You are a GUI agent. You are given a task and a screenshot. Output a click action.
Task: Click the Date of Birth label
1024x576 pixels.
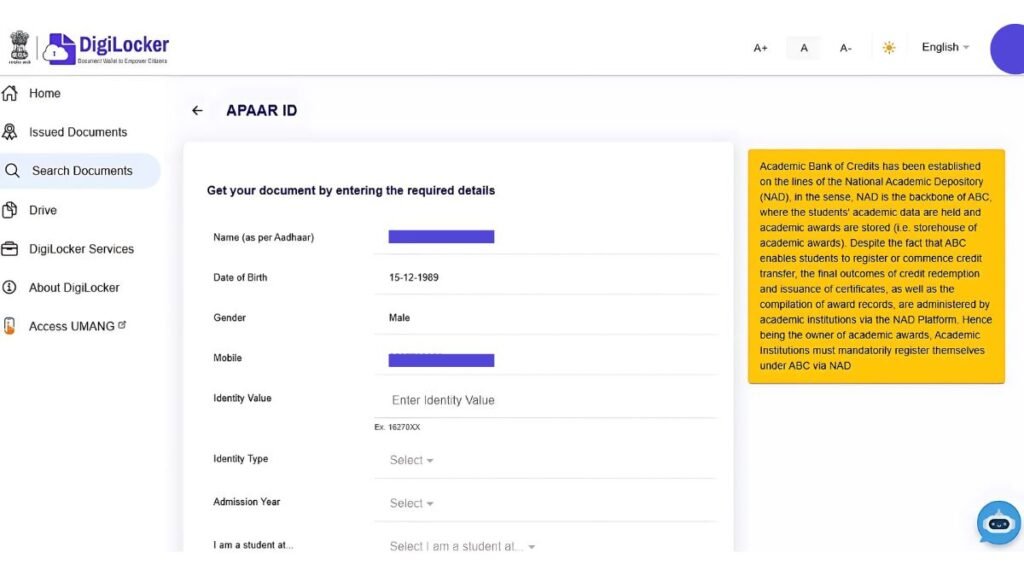[x=240, y=278]
